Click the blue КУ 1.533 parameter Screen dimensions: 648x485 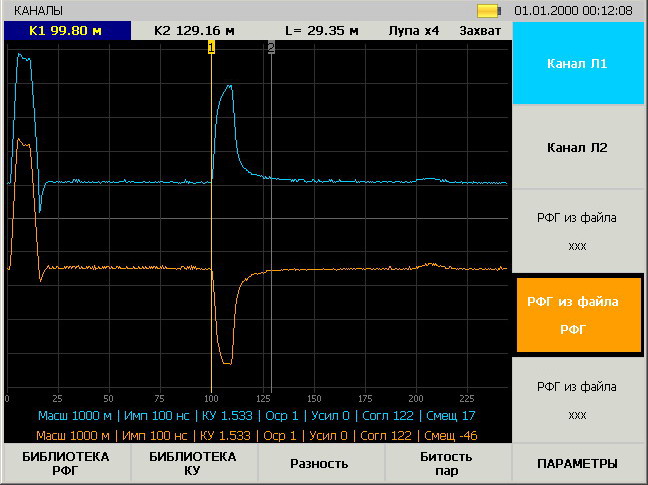point(227,416)
